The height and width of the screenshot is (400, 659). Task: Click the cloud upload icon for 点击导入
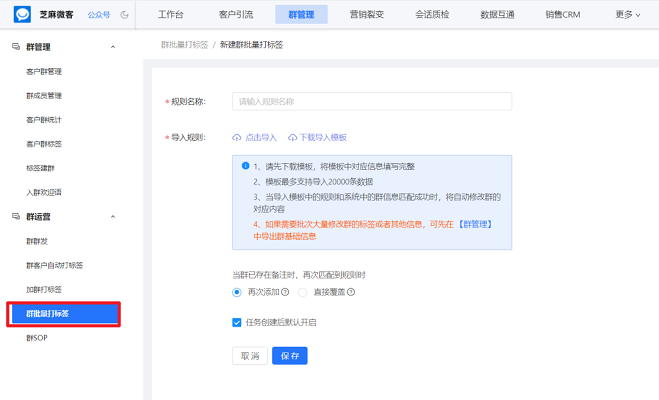[x=237, y=137]
